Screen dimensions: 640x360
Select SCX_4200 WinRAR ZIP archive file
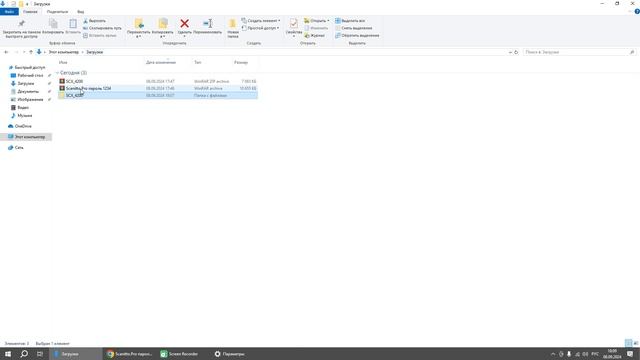tap(158, 81)
